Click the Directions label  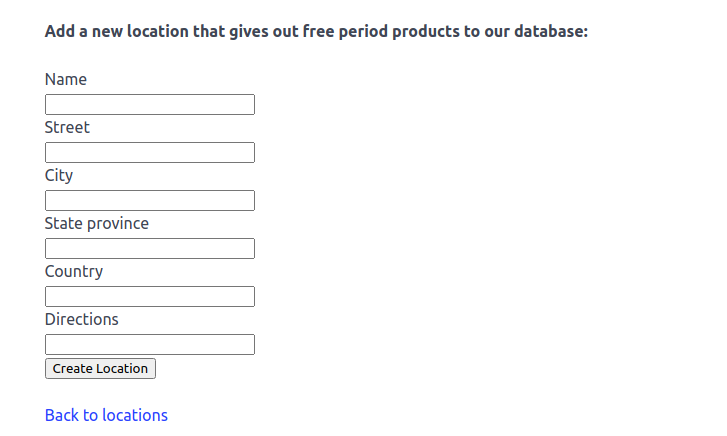(x=82, y=319)
